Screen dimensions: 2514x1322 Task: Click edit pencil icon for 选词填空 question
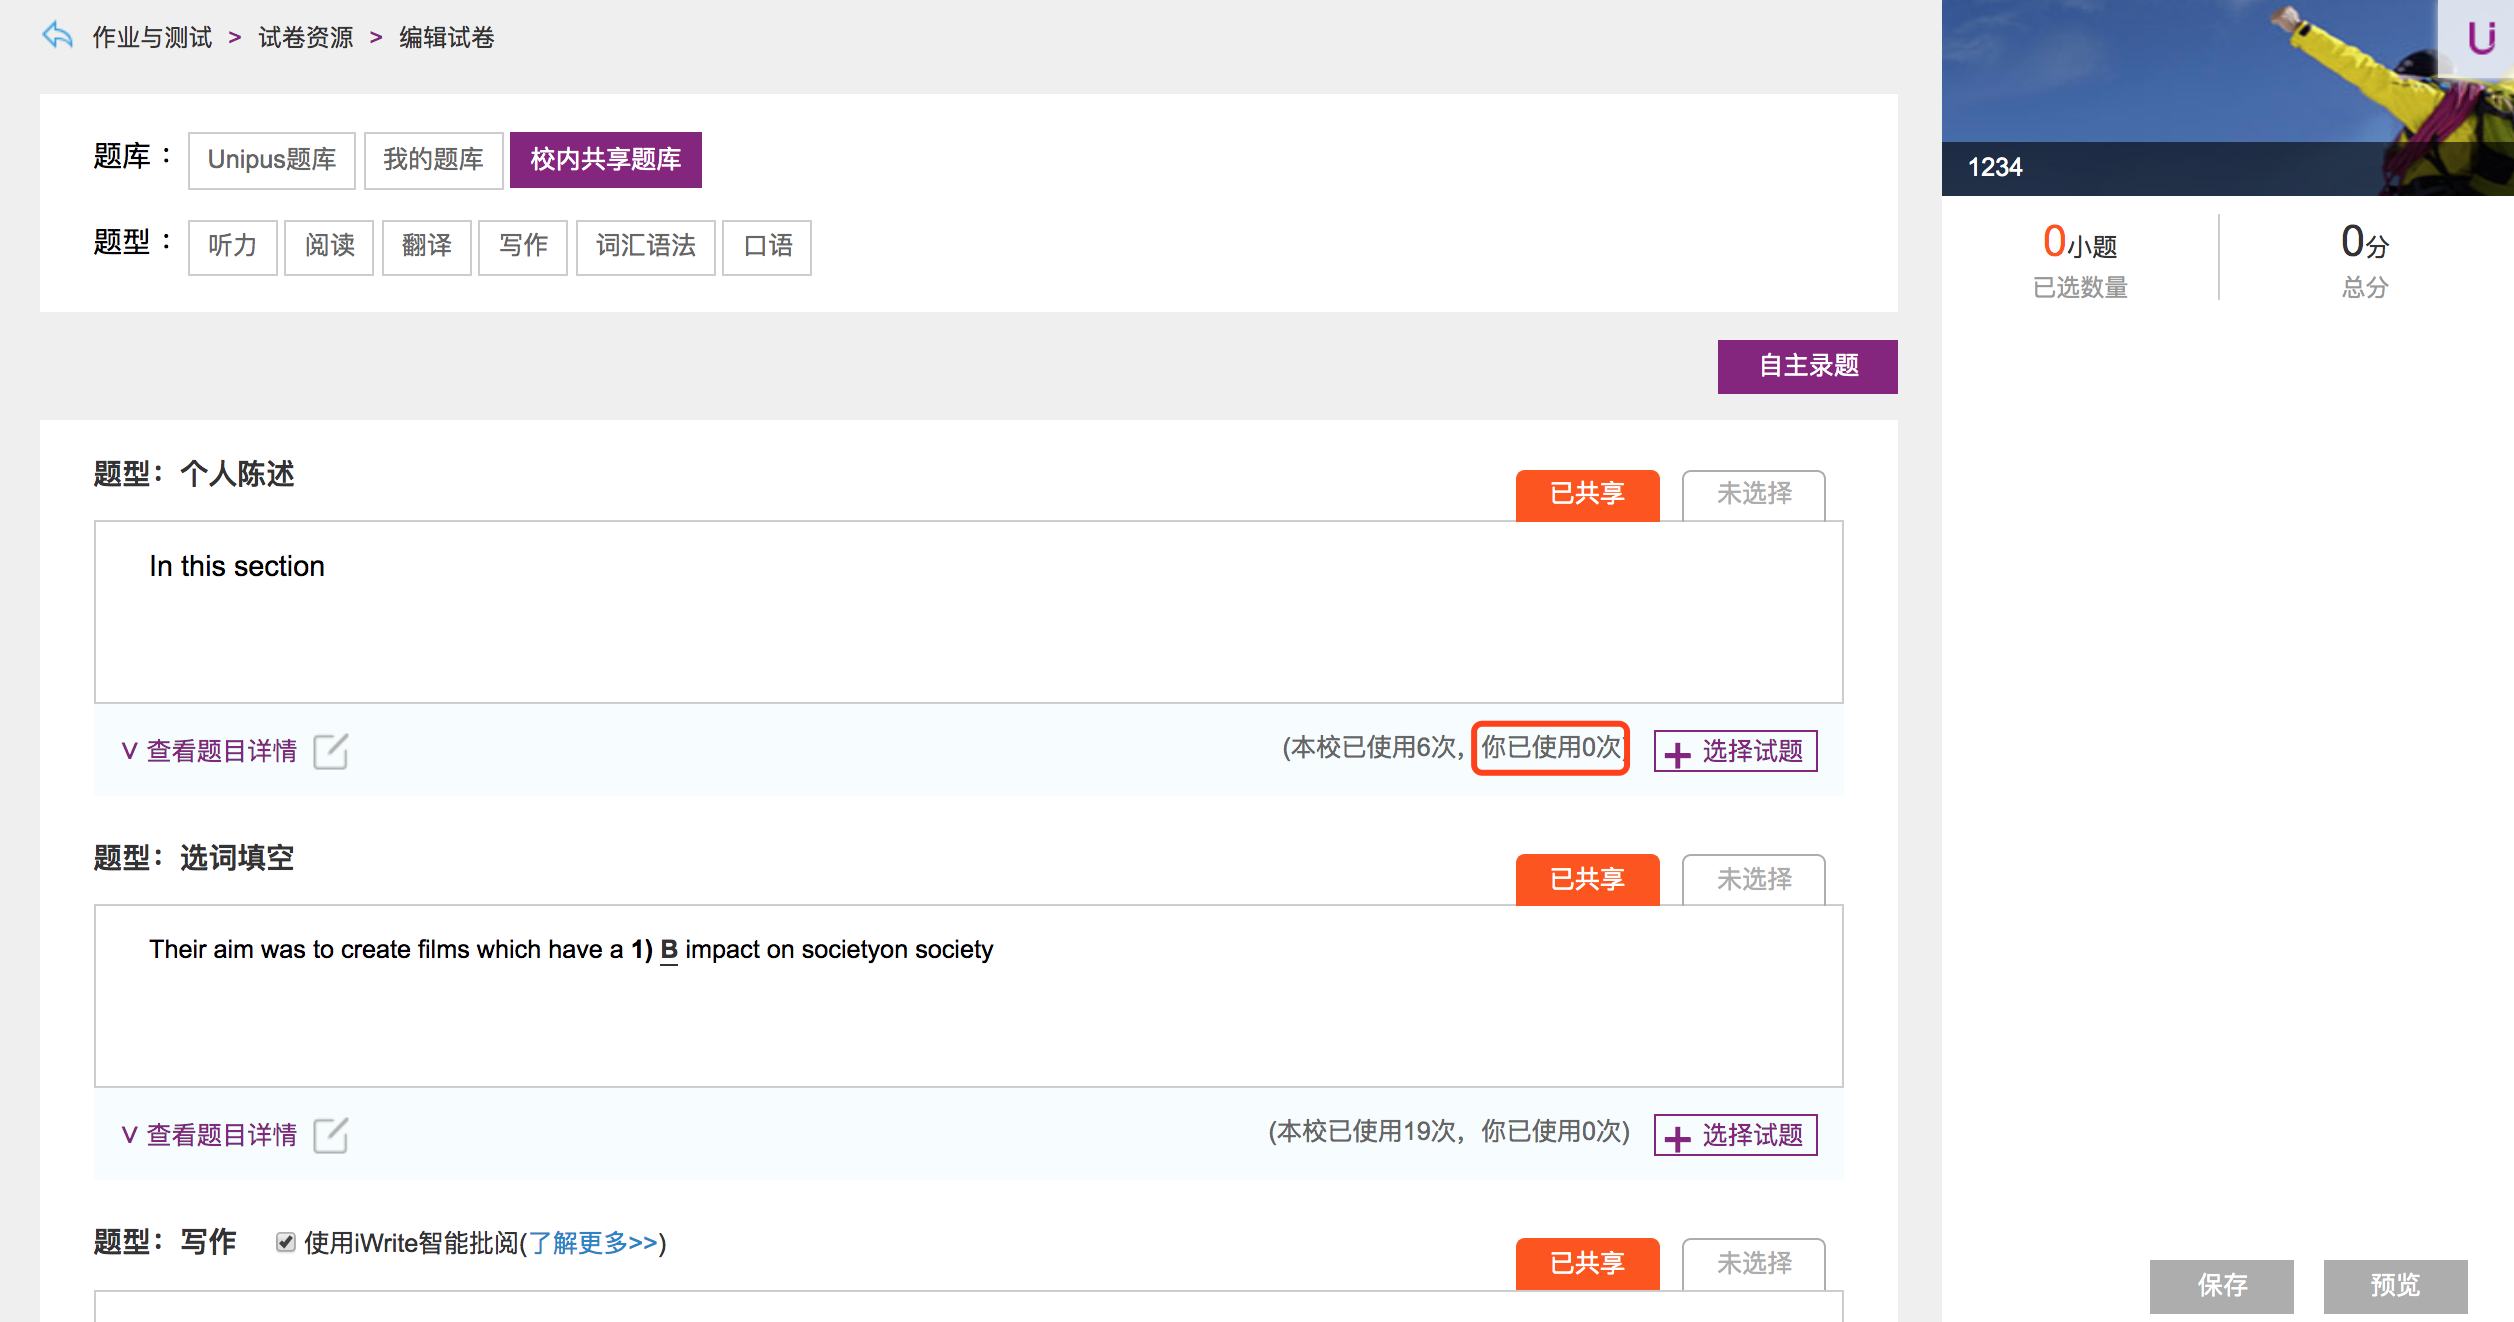330,1135
